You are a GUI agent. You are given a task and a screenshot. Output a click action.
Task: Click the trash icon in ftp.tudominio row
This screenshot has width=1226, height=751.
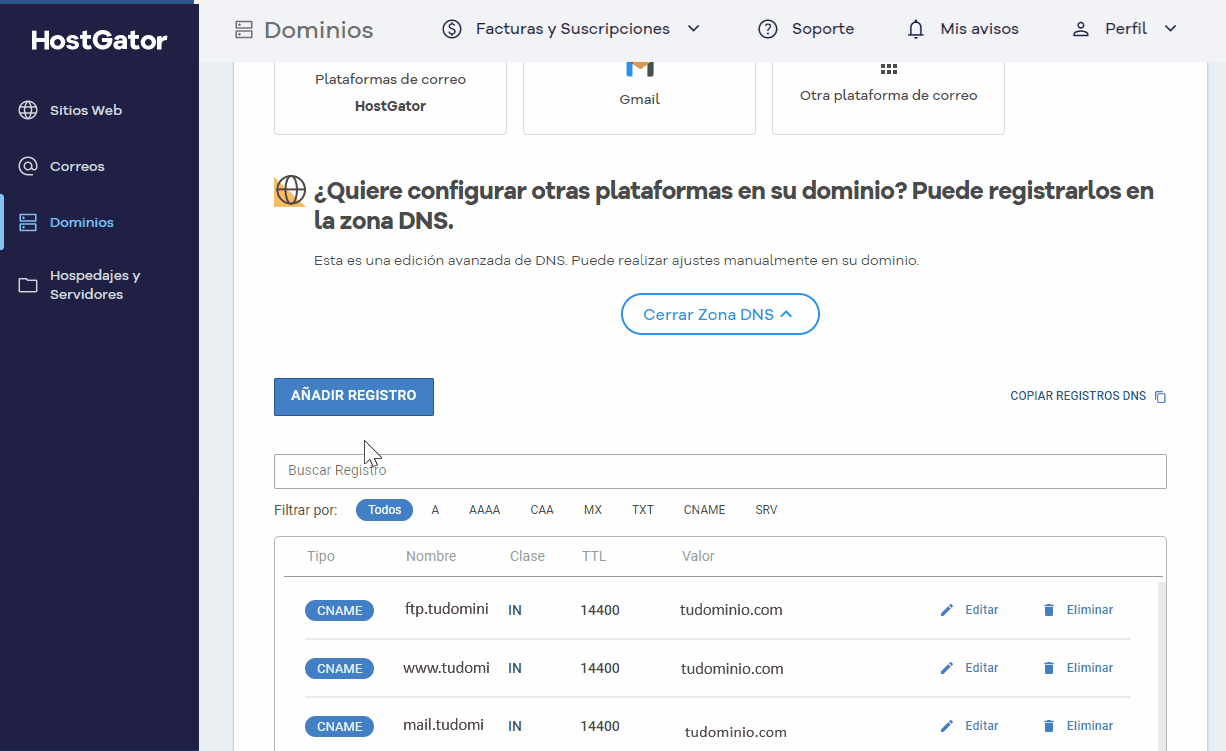click(1049, 610)
